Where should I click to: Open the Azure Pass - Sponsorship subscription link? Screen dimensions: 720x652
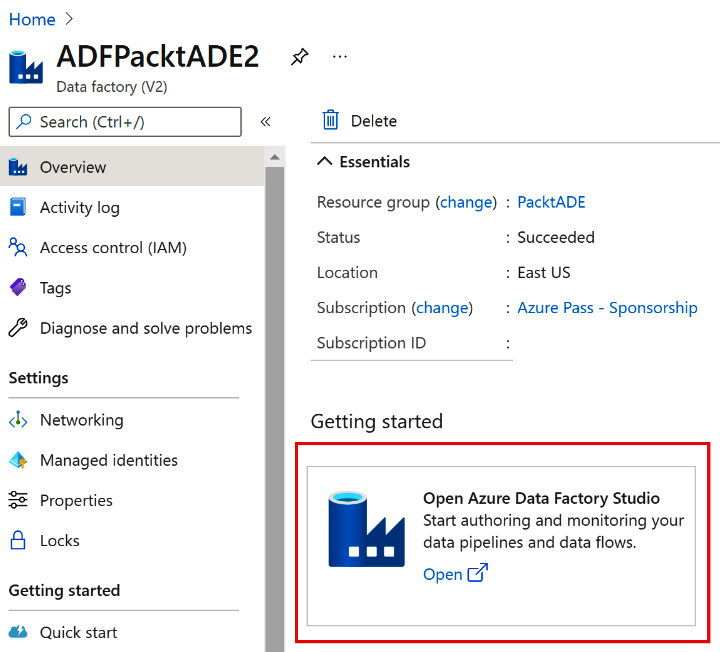tap(607, 308)
